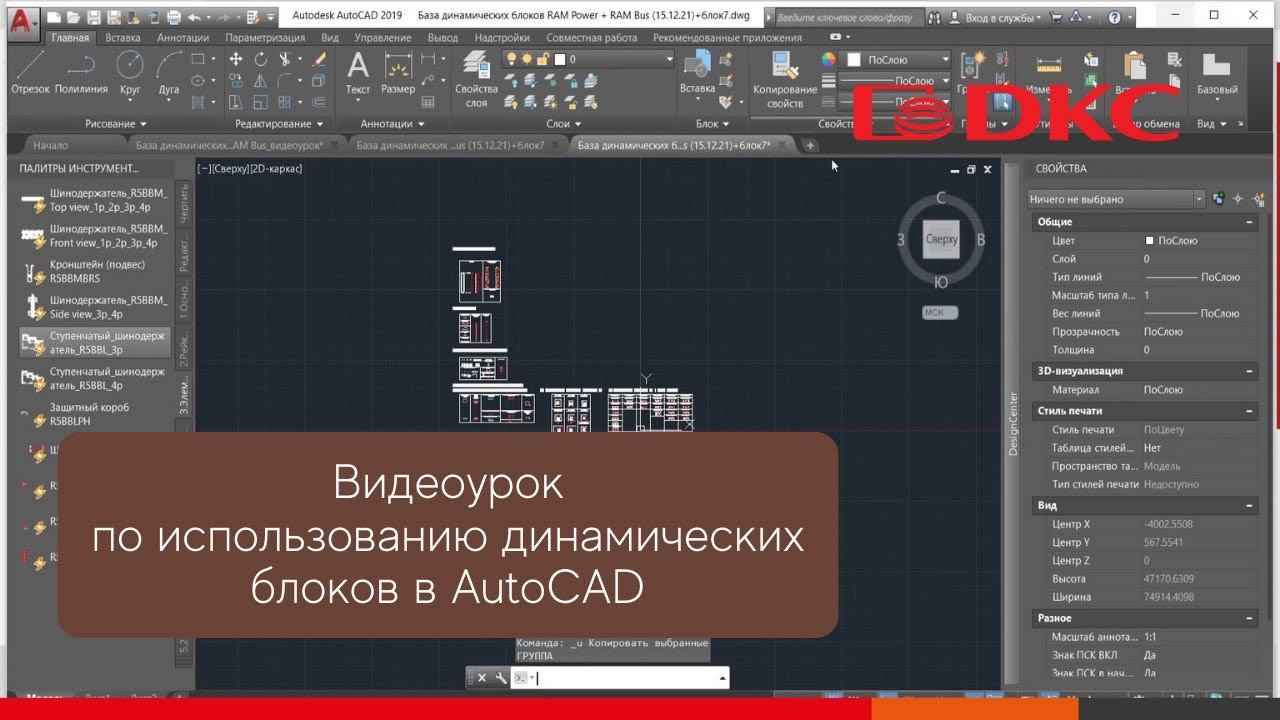Click the МСК coordinate system button

pyautogui.click(x=939, y=312)
